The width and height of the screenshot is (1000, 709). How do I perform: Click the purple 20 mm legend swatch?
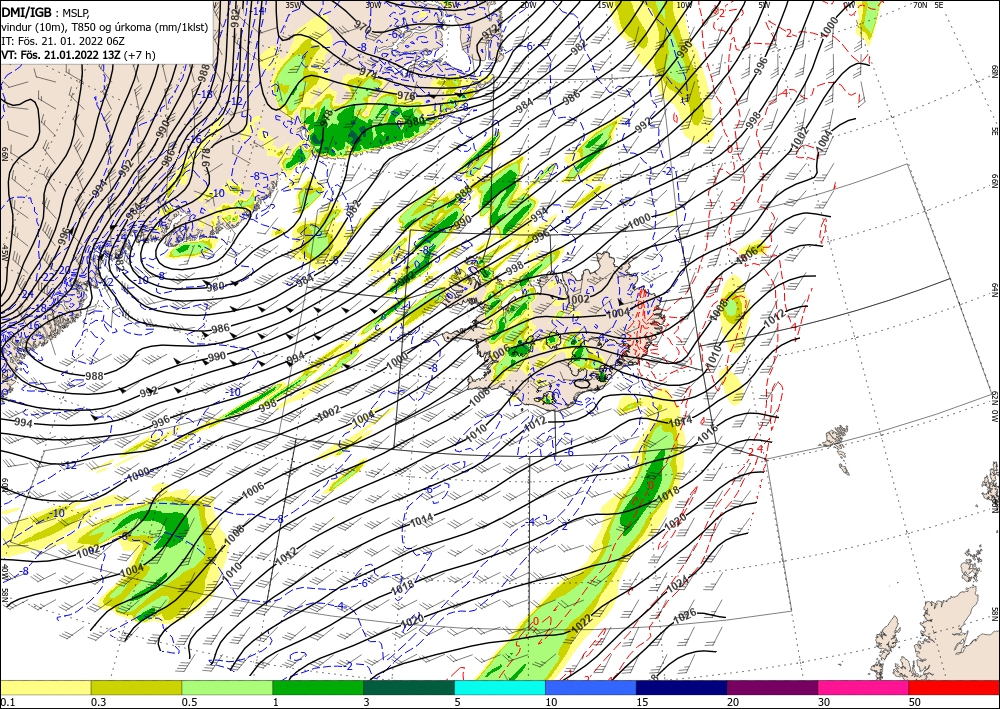point(772,687)
